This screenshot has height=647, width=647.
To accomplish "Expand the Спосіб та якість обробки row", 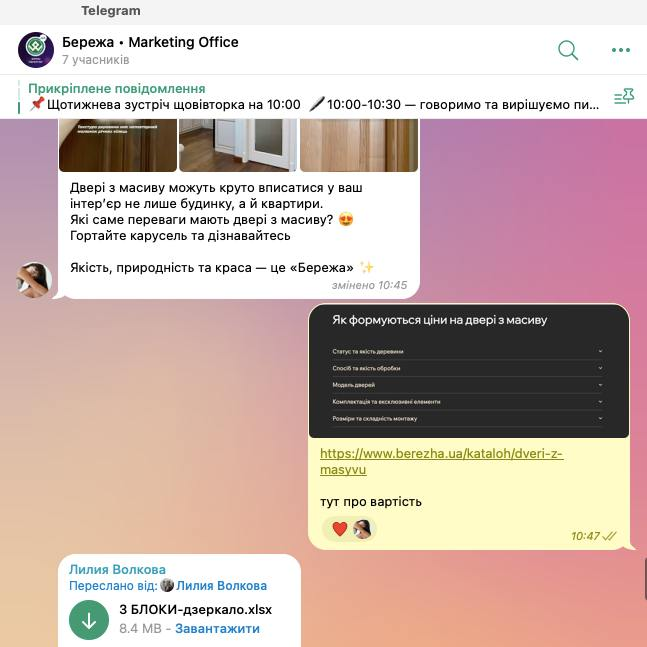I will [466, 368].
